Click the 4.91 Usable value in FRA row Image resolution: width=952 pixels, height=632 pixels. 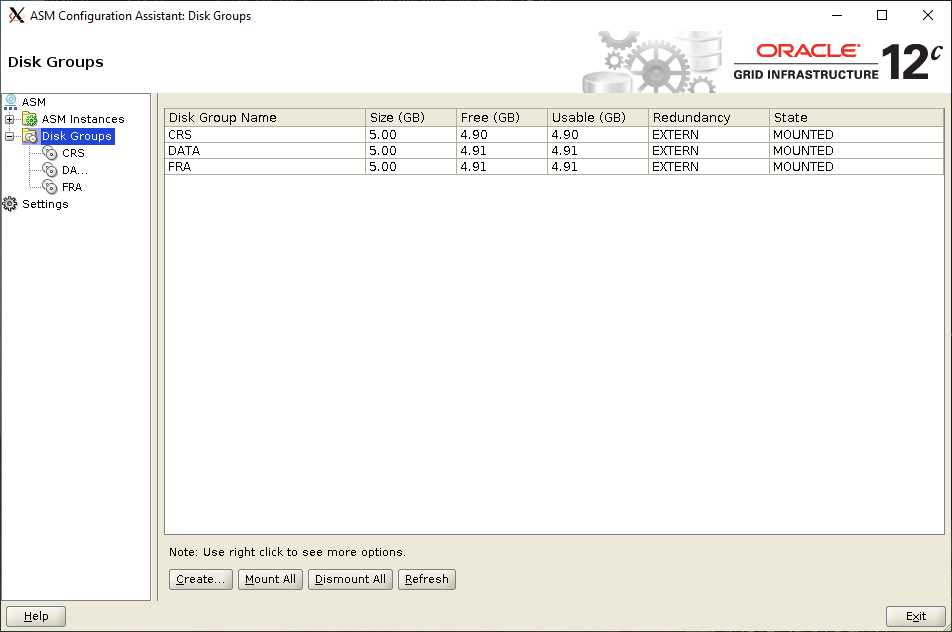(598, 166)
